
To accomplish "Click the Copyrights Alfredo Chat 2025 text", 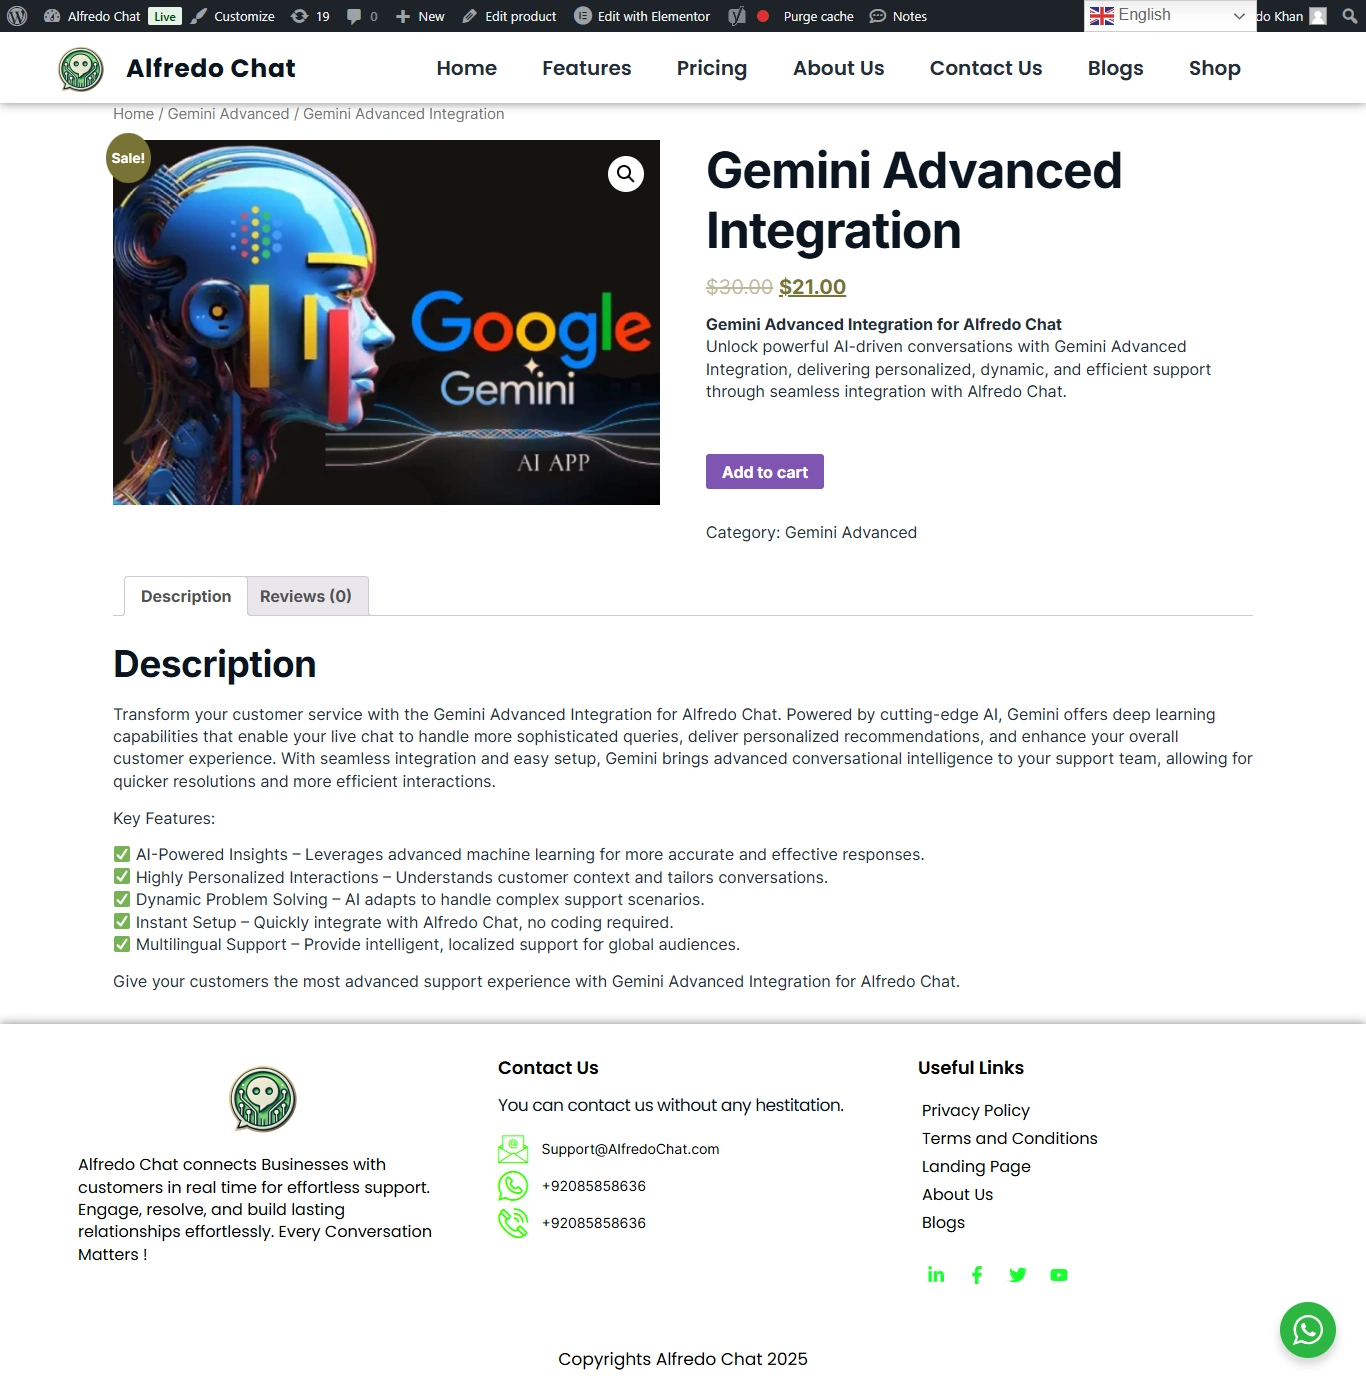I will point(683,1359).
